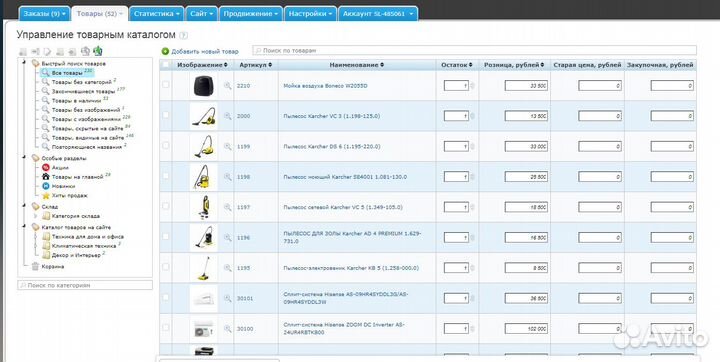
Task: Click the green plus icon for adding a product
Action: pos(165,51)
